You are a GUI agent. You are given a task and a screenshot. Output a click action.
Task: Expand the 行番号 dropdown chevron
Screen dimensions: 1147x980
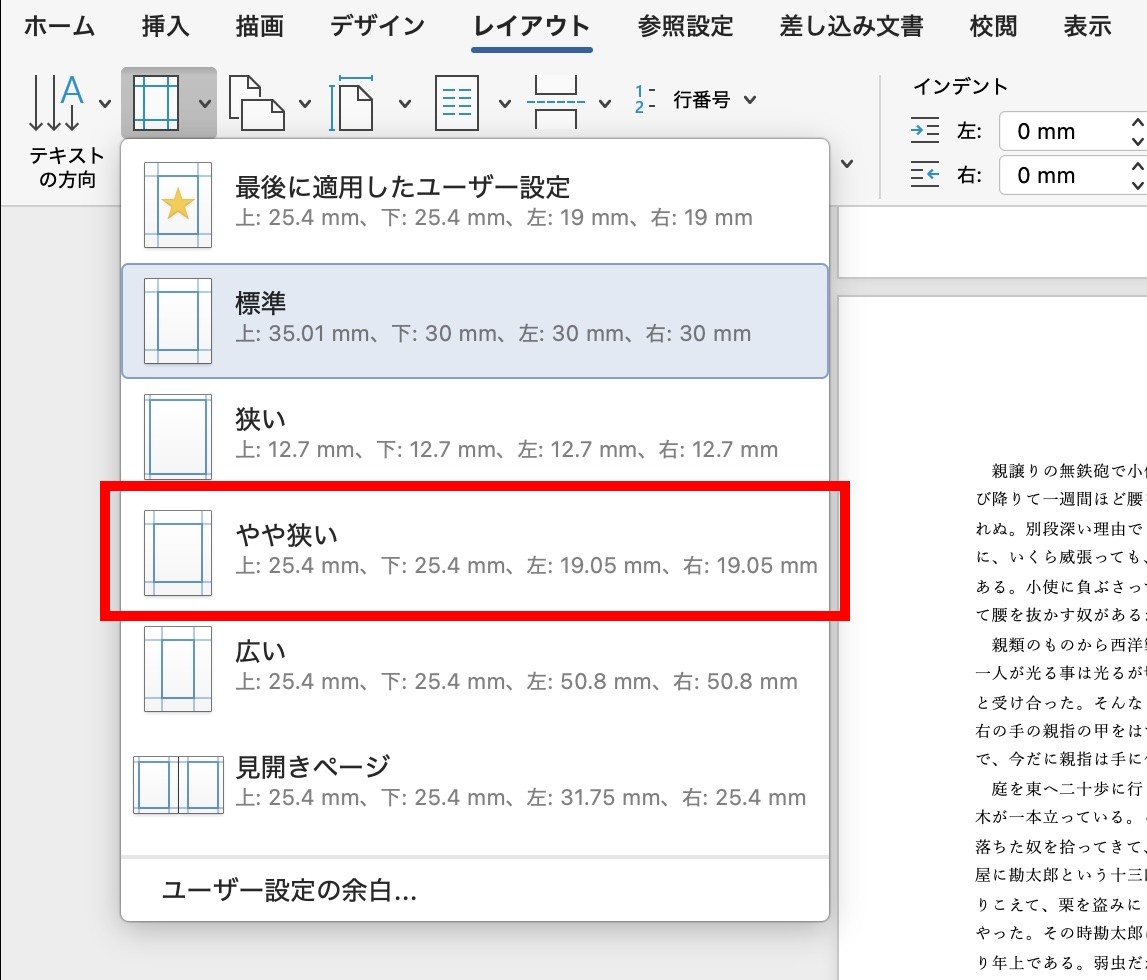pos(750,99)
